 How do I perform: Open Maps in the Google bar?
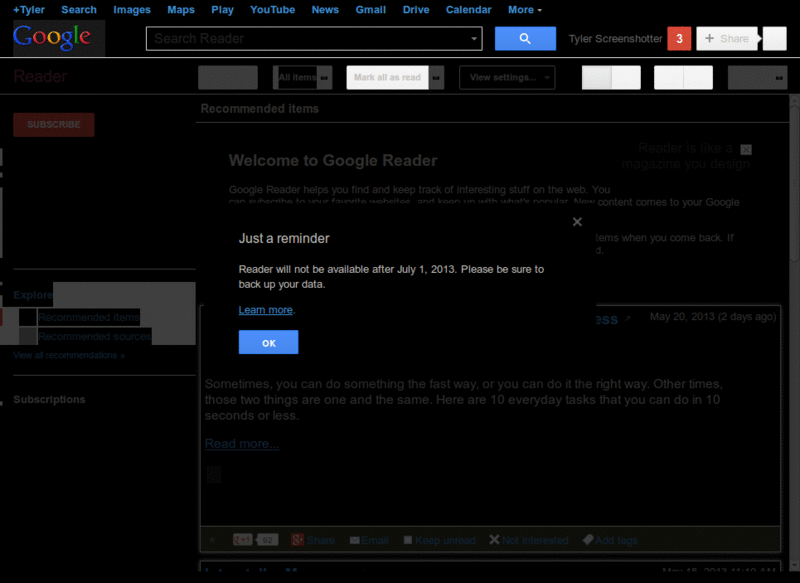point(181,10)
